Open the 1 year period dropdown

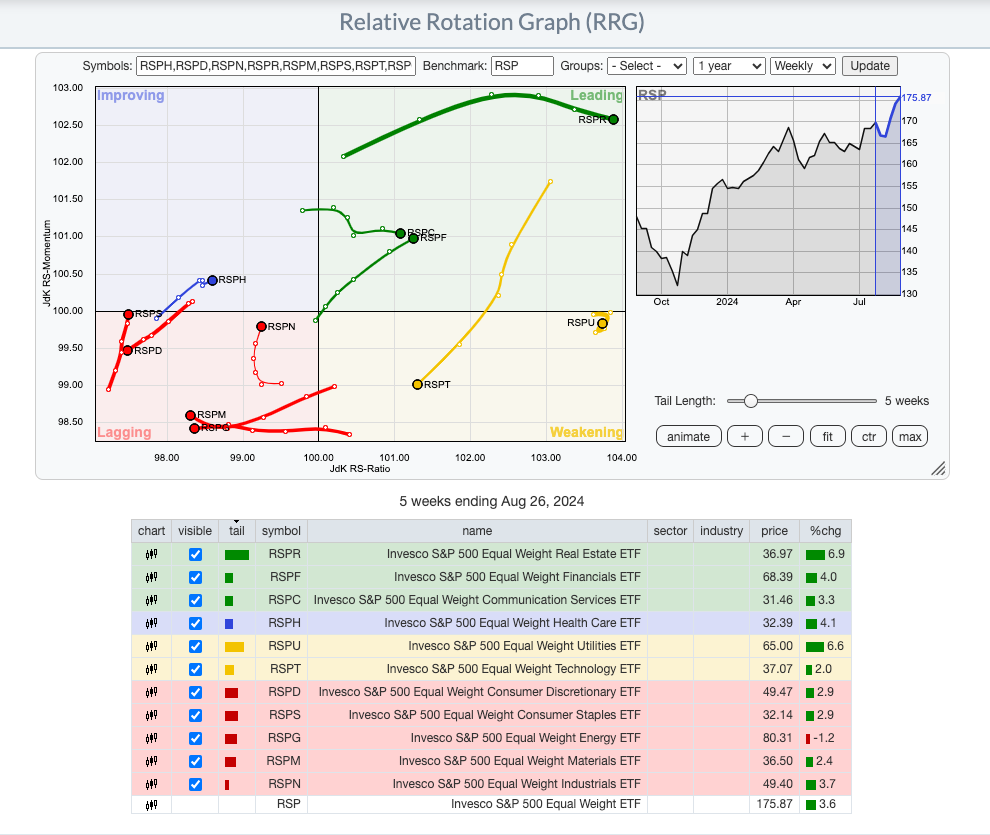(x=729, y=66)
